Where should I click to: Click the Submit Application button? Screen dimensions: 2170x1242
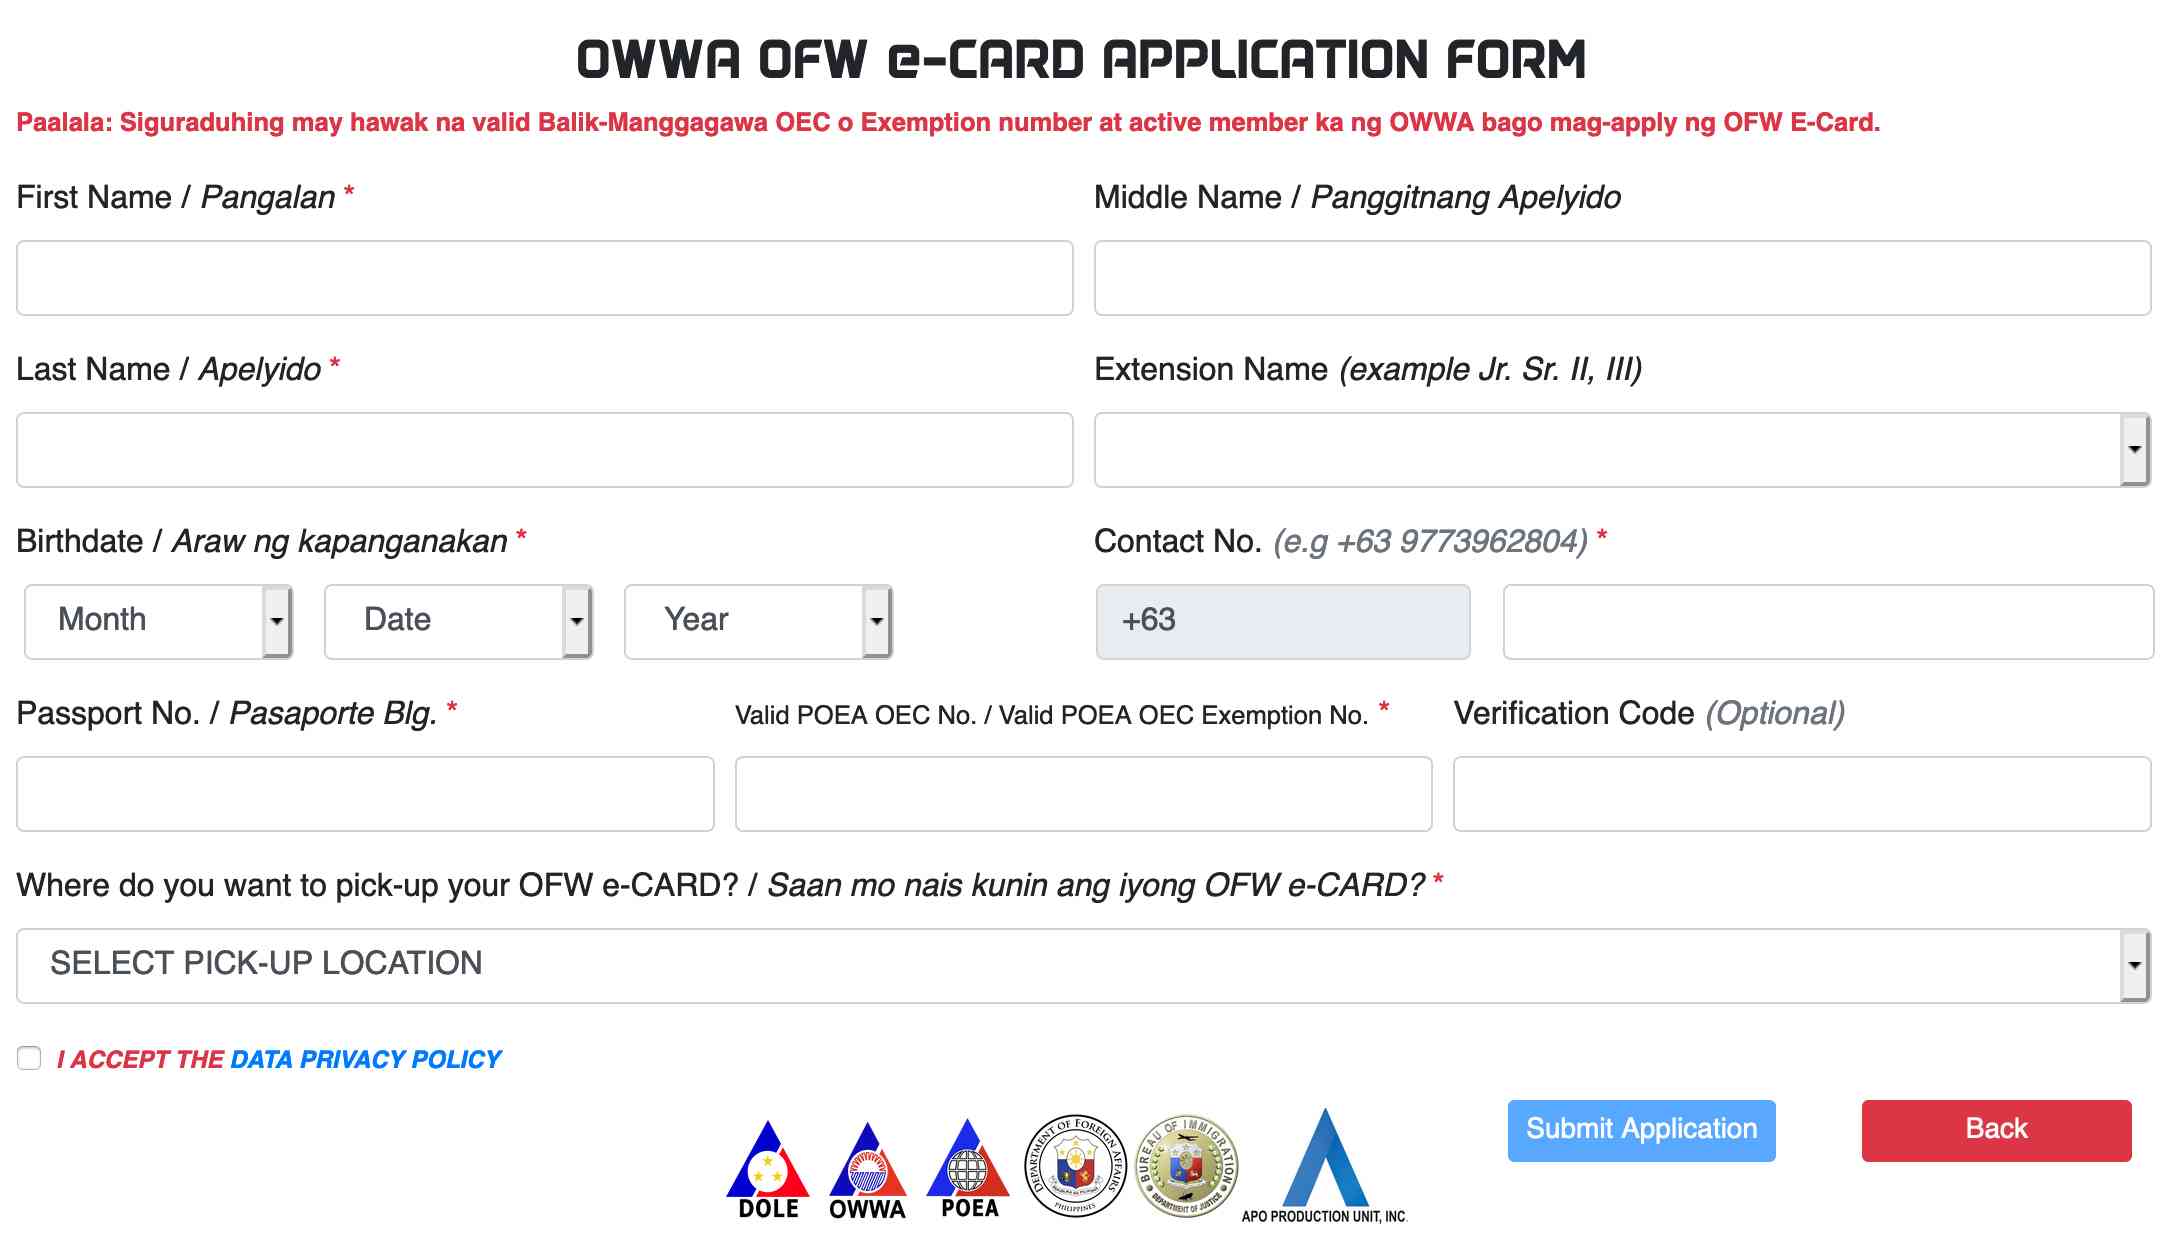coord(1641,1130)
